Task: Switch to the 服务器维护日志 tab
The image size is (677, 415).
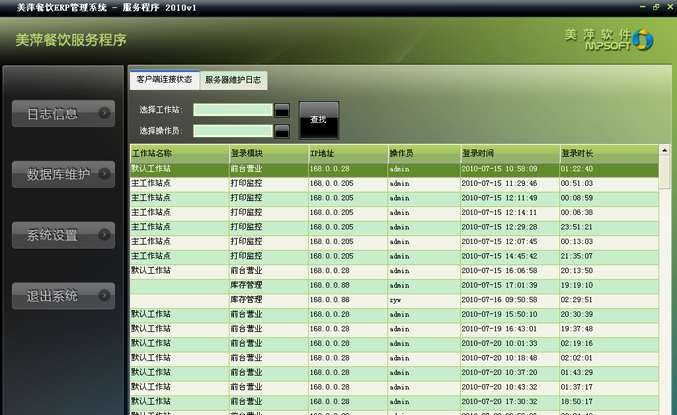Action: tap(233, 80)
